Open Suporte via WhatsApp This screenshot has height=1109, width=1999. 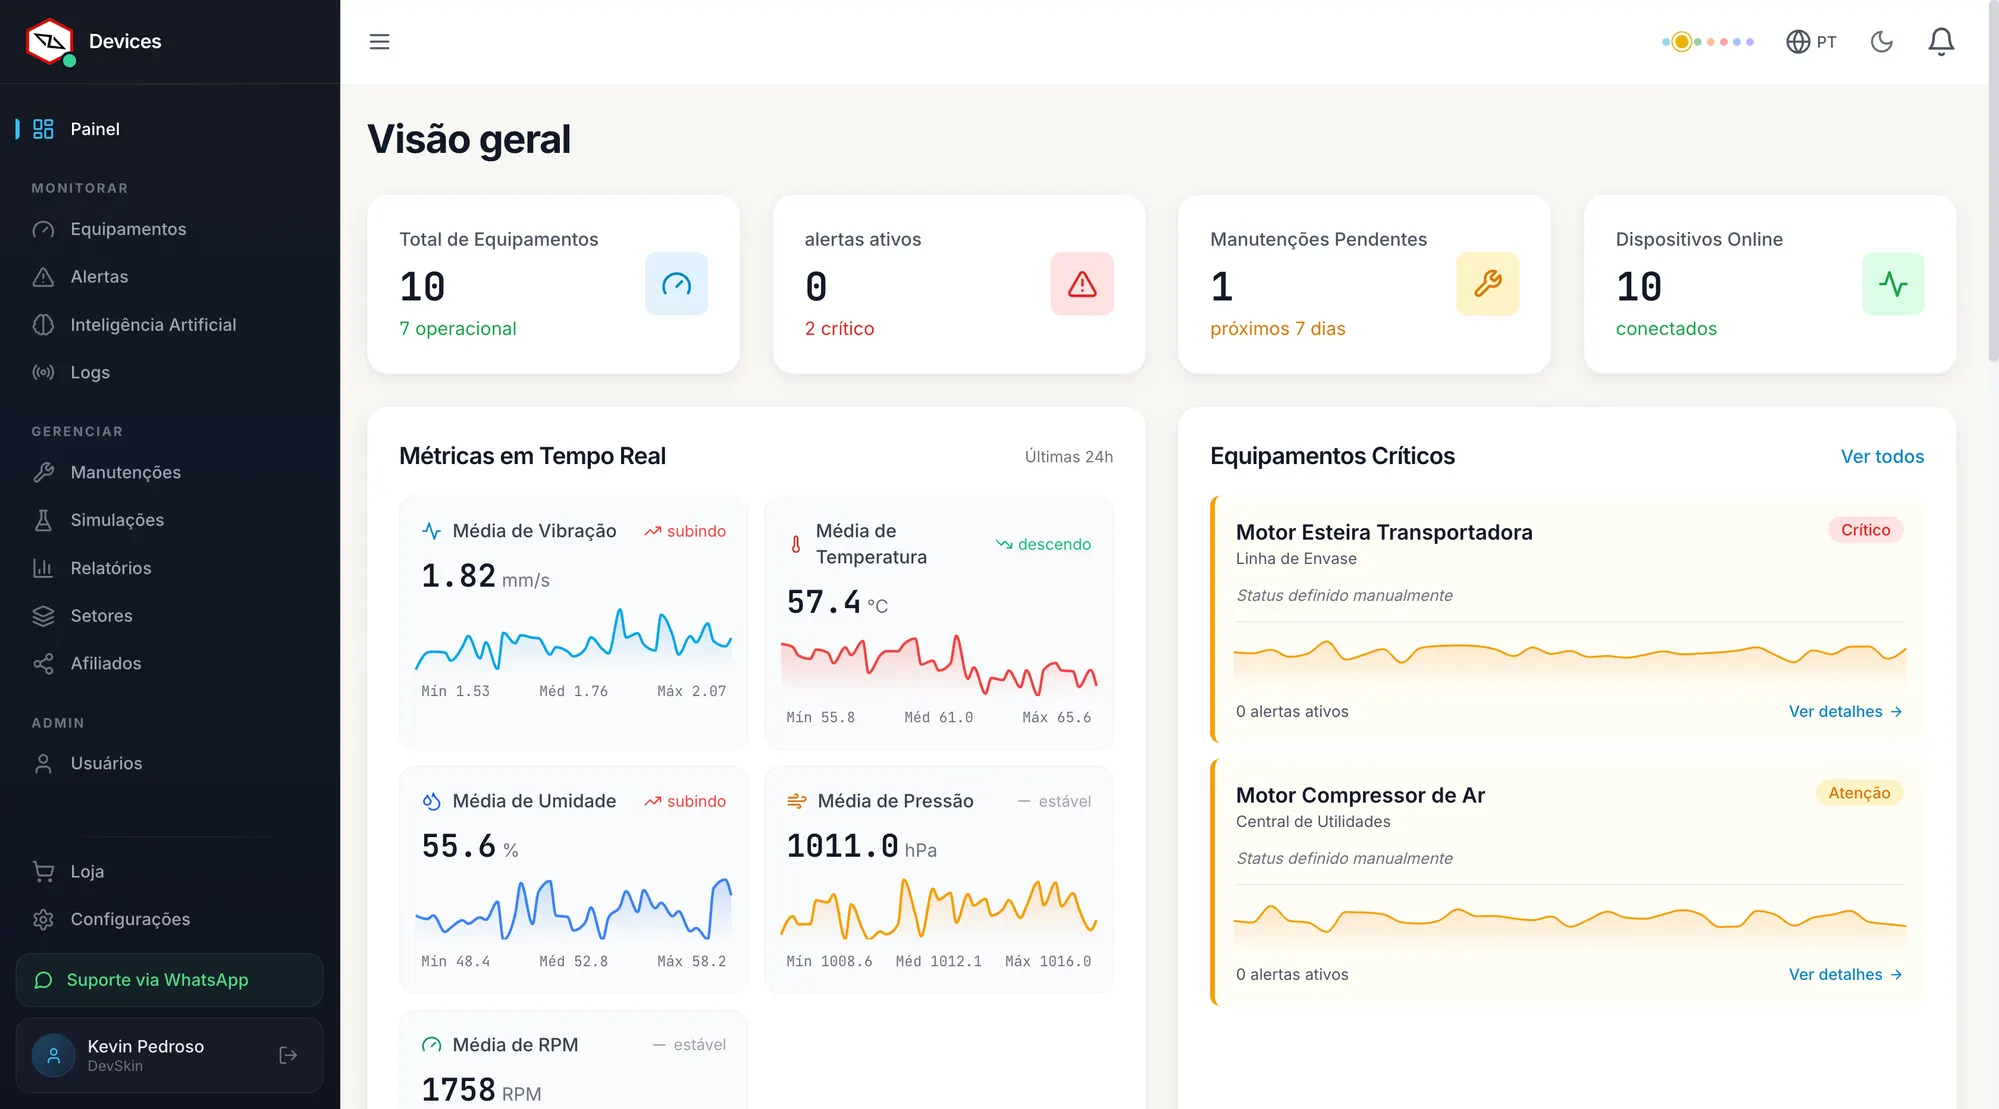[x=169, y=980]
